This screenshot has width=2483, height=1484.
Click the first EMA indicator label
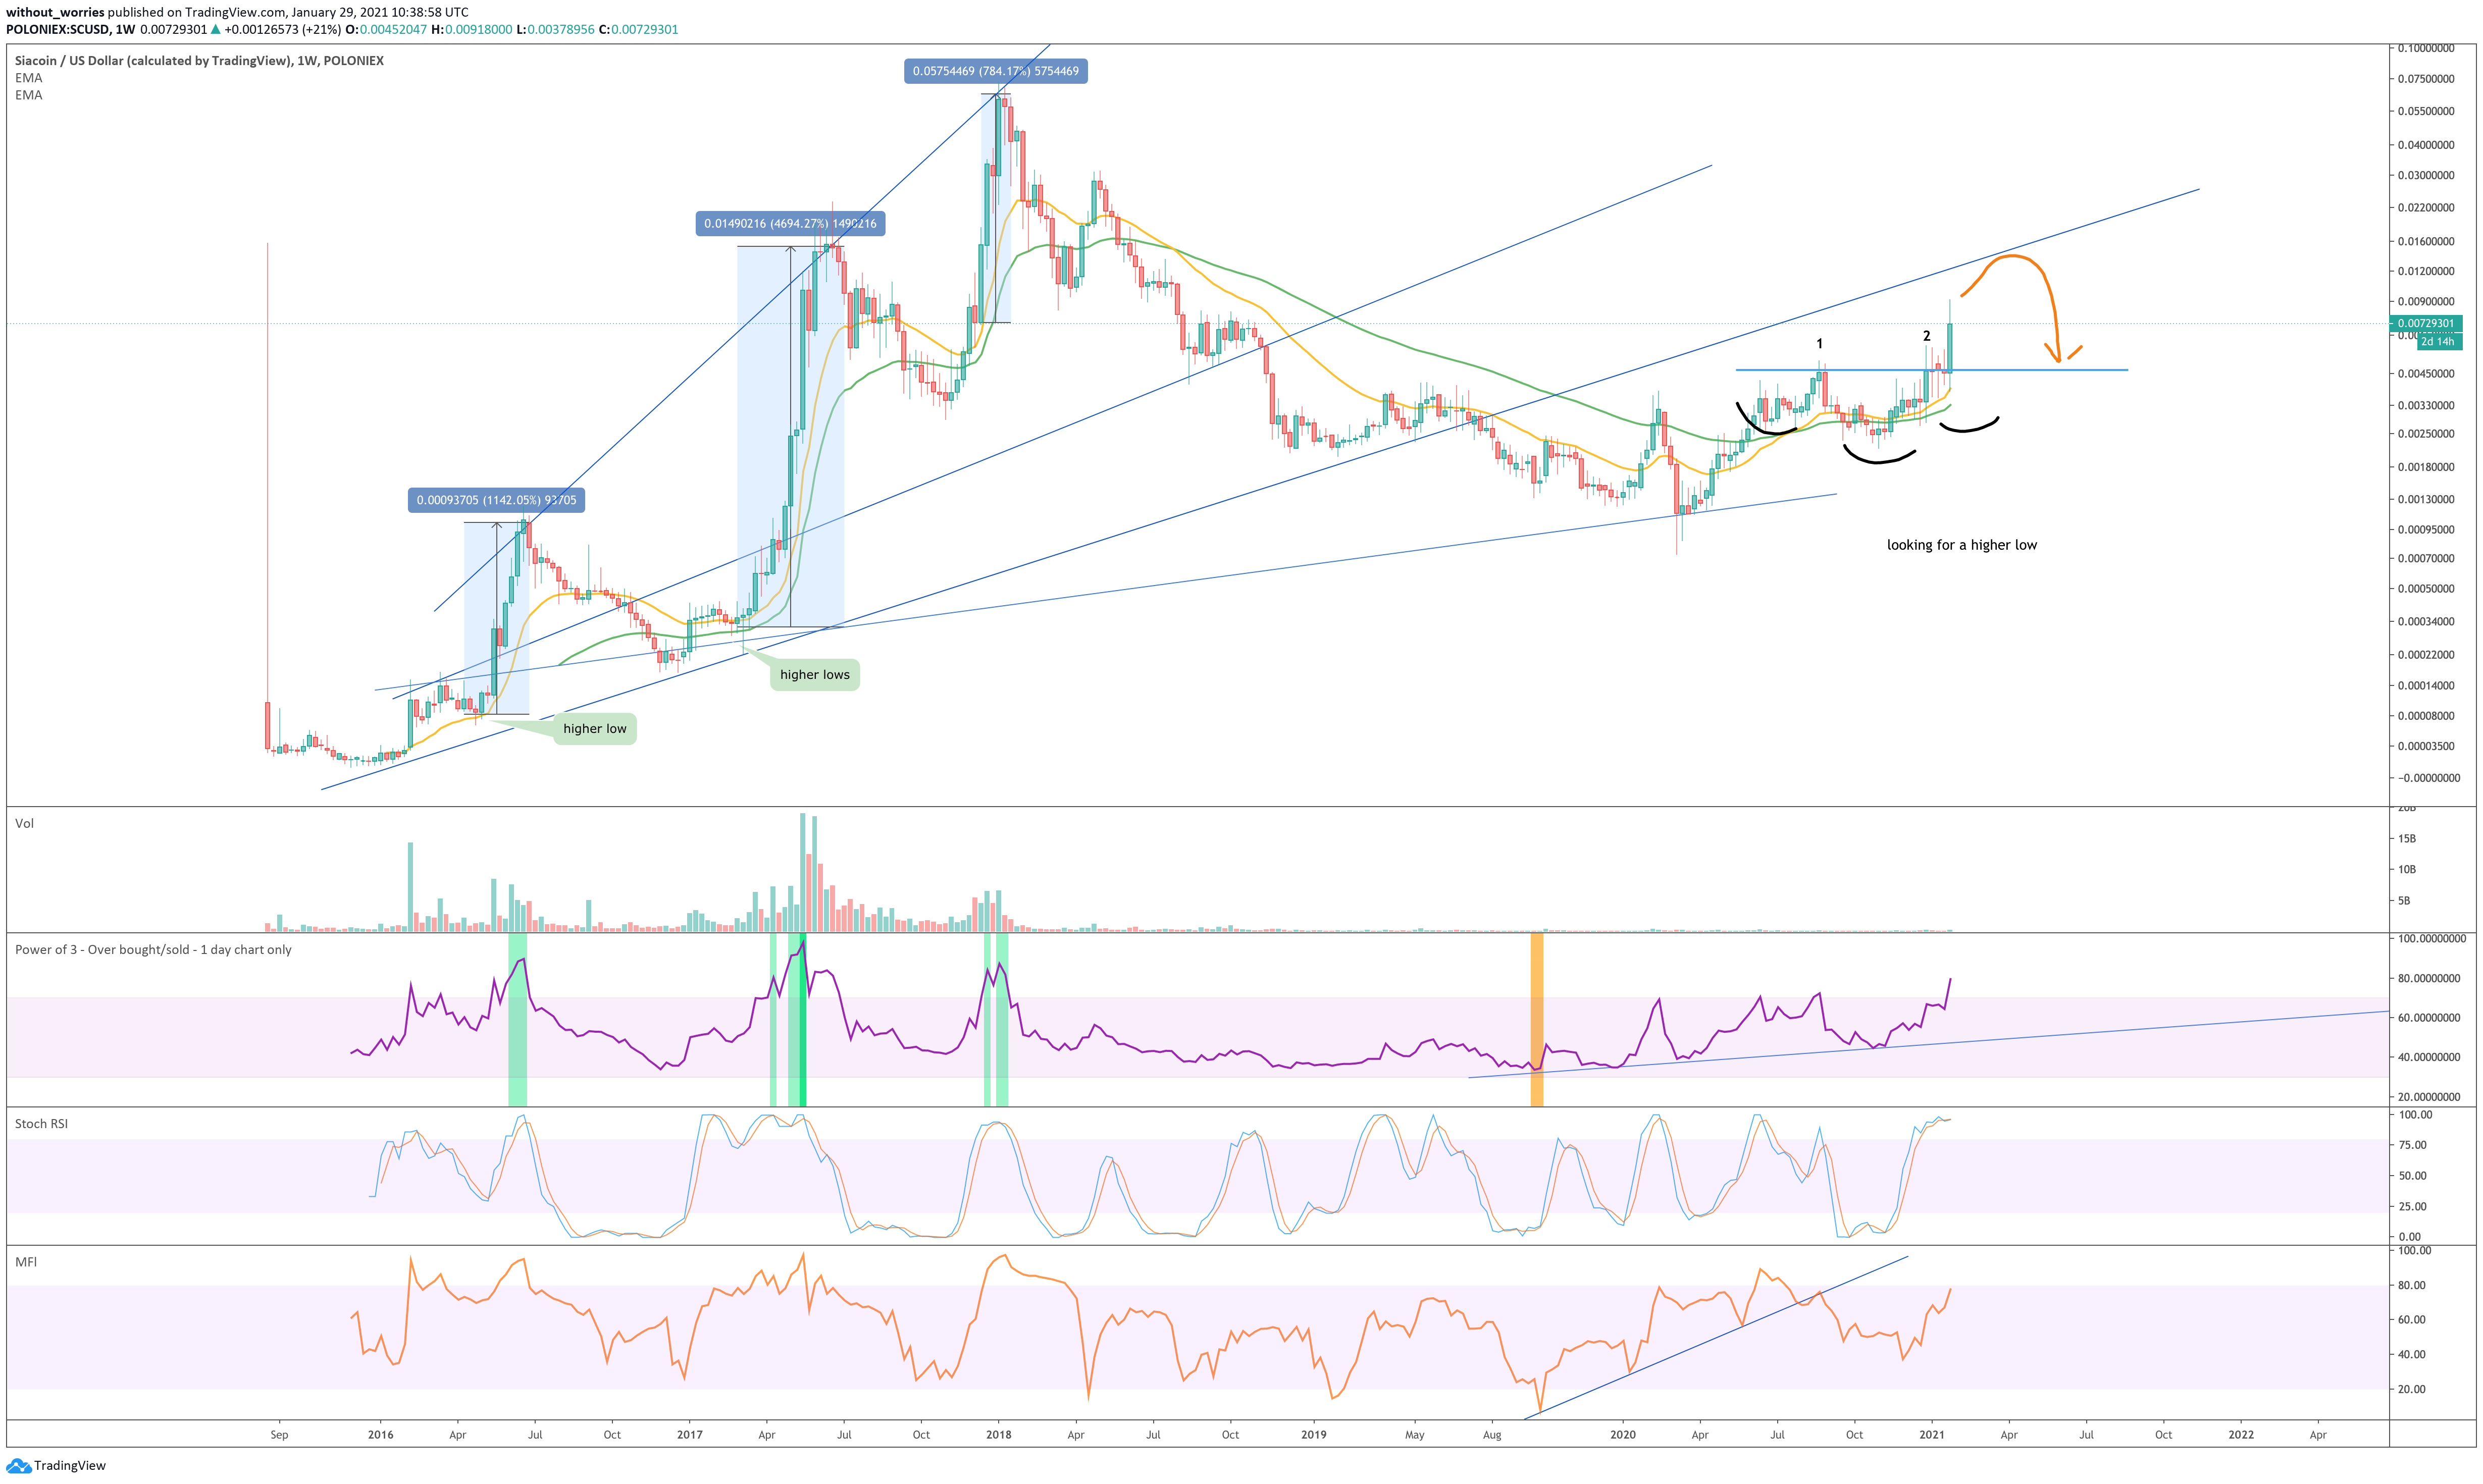point(28,78)
